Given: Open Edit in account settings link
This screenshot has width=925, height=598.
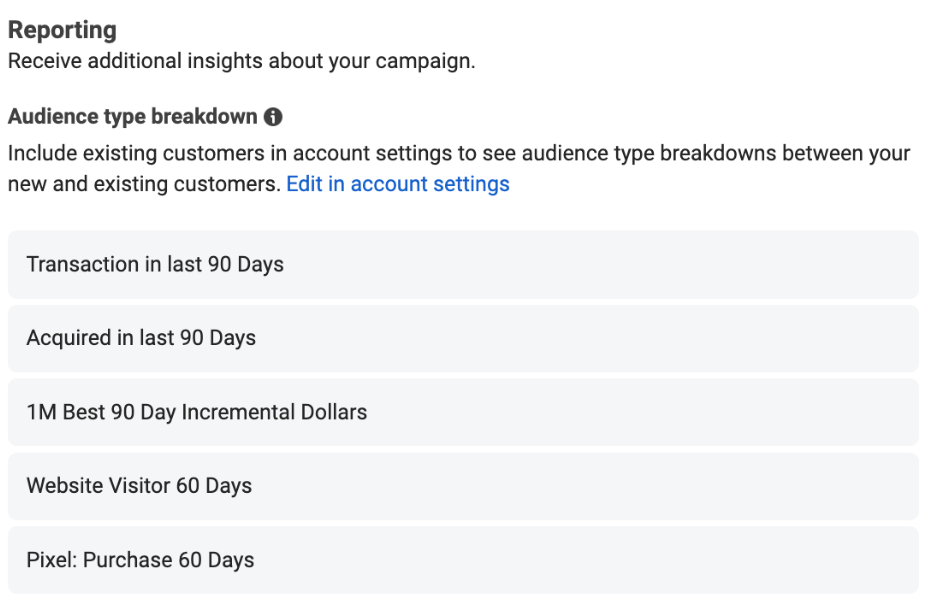Looking at the screenshot, I should click(x=398, y=184).
